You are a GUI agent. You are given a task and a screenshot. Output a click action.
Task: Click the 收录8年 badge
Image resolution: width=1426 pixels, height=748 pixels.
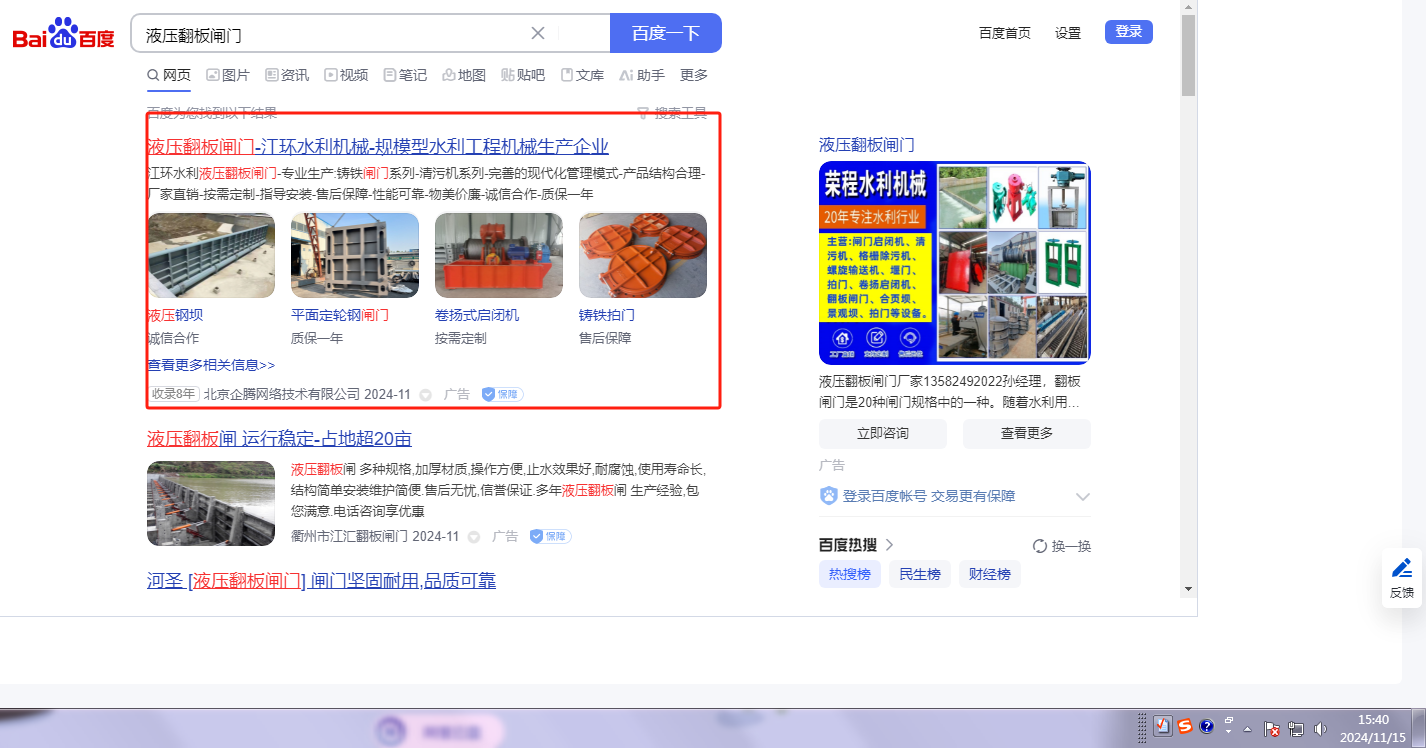tap(174, 394)
